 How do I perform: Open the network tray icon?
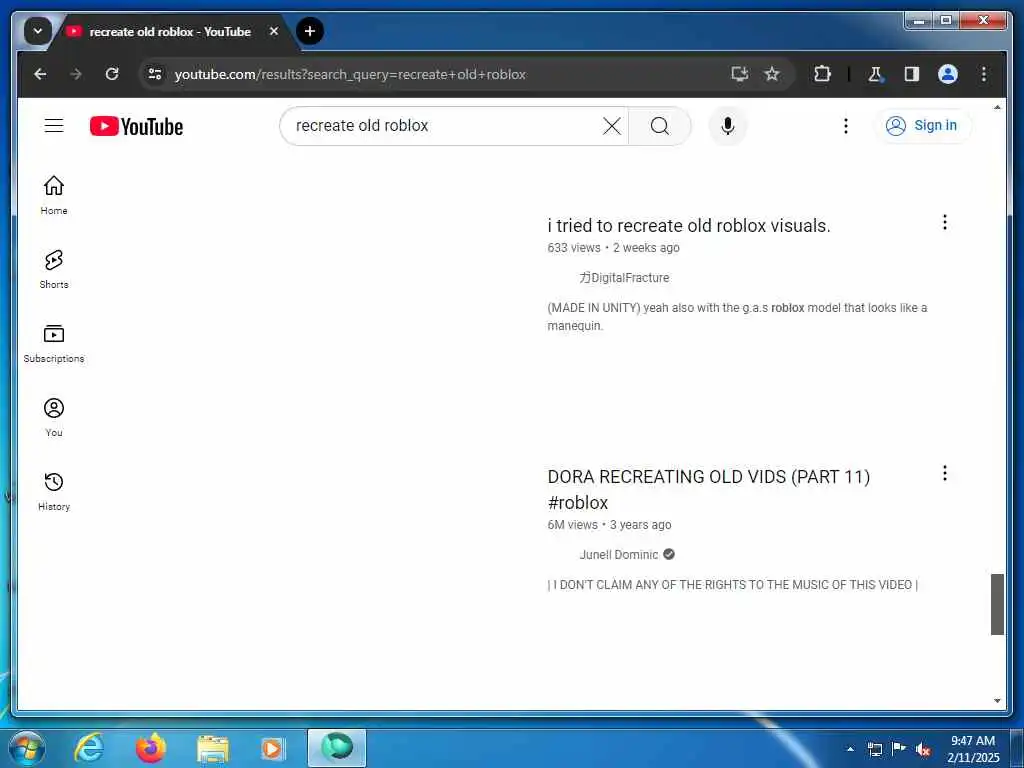[874, 749]
